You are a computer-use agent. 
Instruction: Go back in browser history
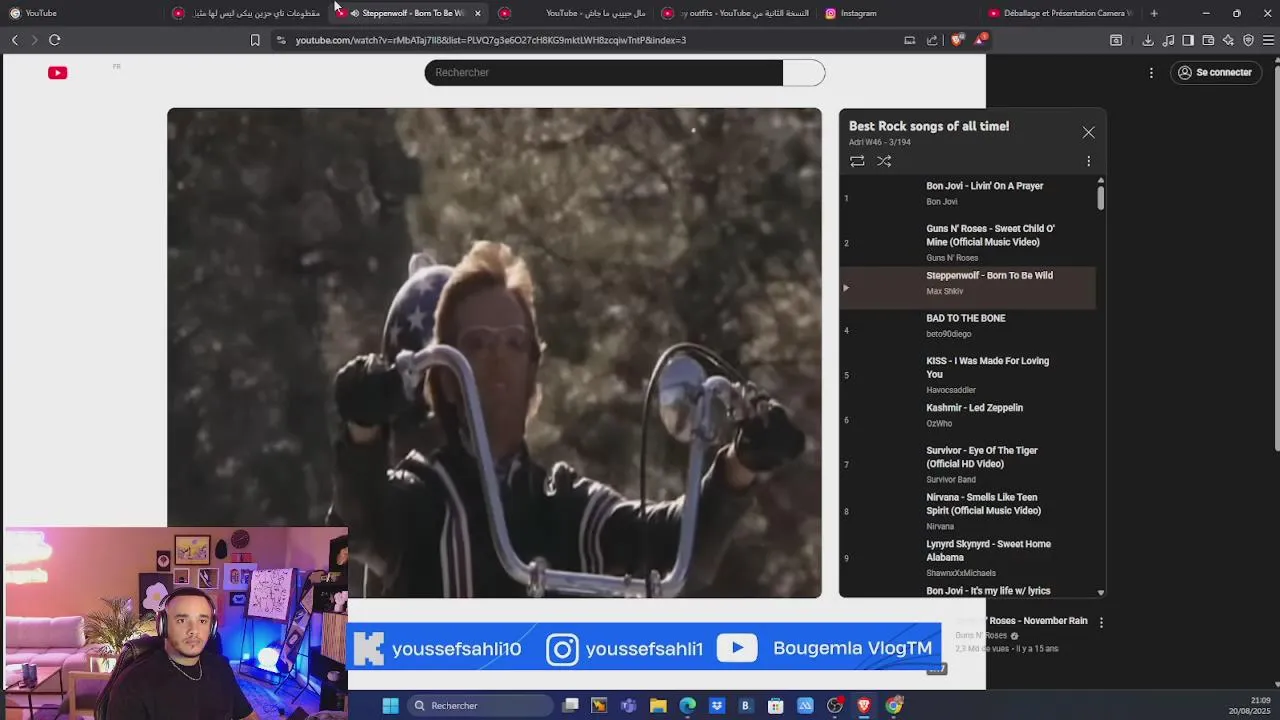point(15,40)
